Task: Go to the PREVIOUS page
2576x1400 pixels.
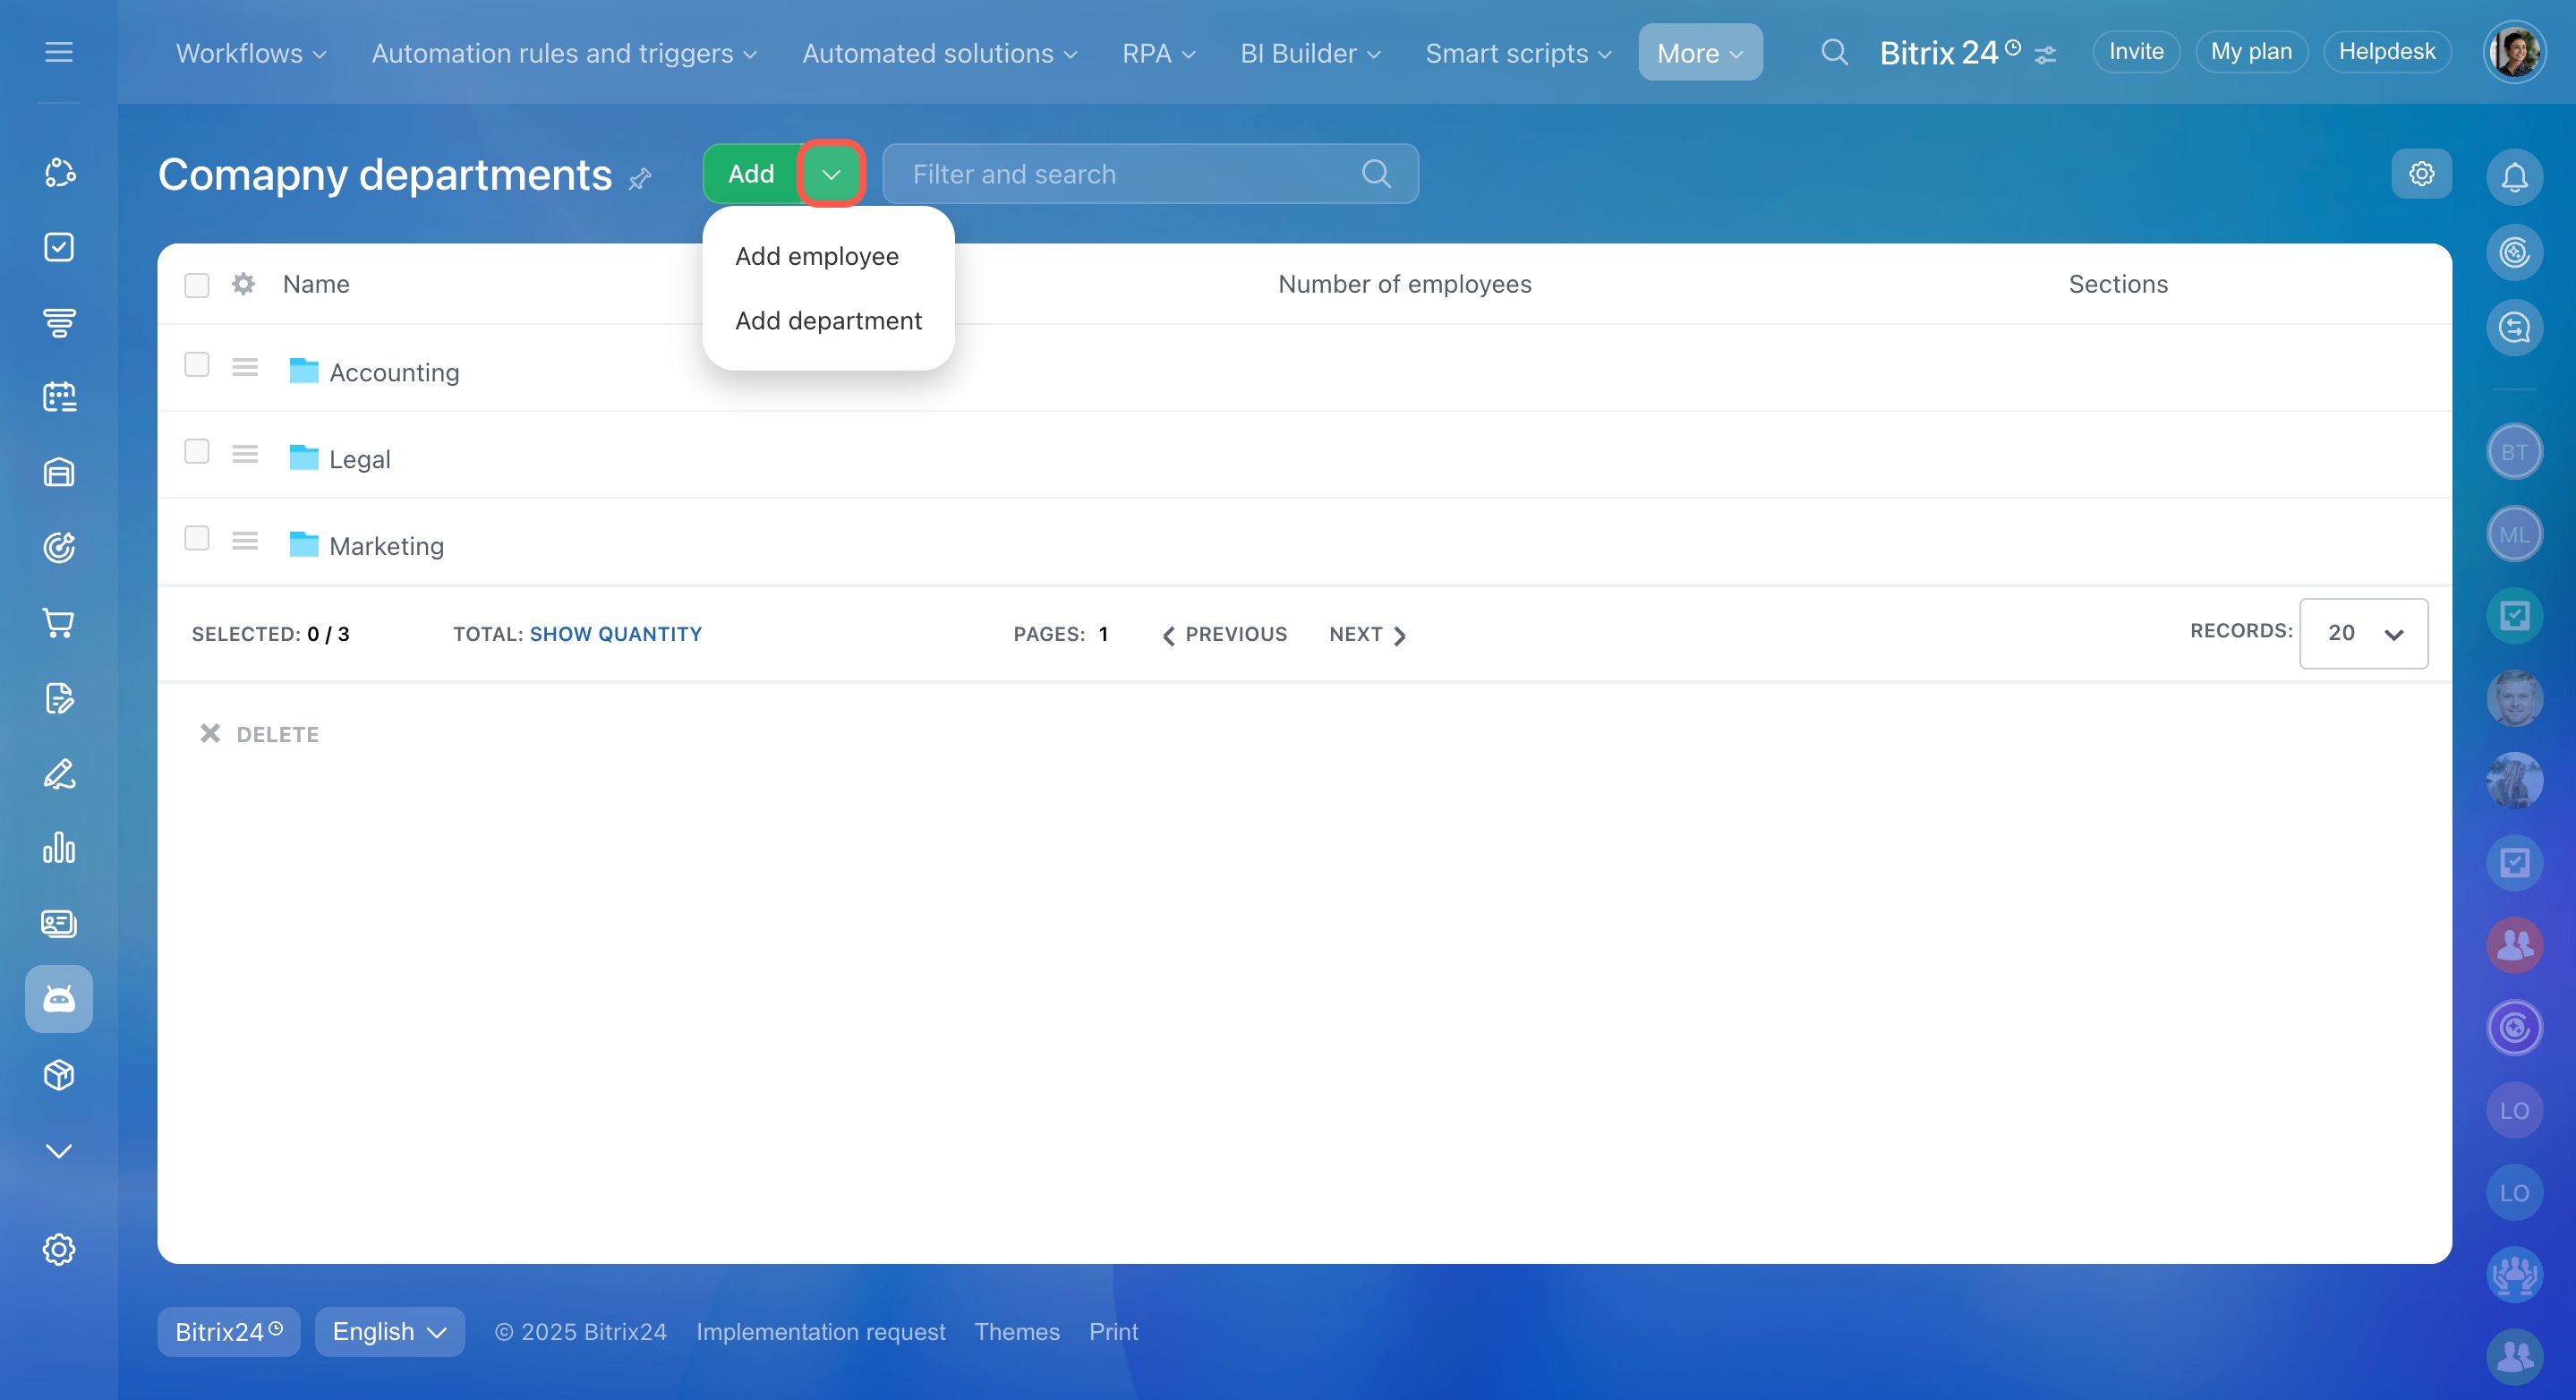Action: point(1225,634)
